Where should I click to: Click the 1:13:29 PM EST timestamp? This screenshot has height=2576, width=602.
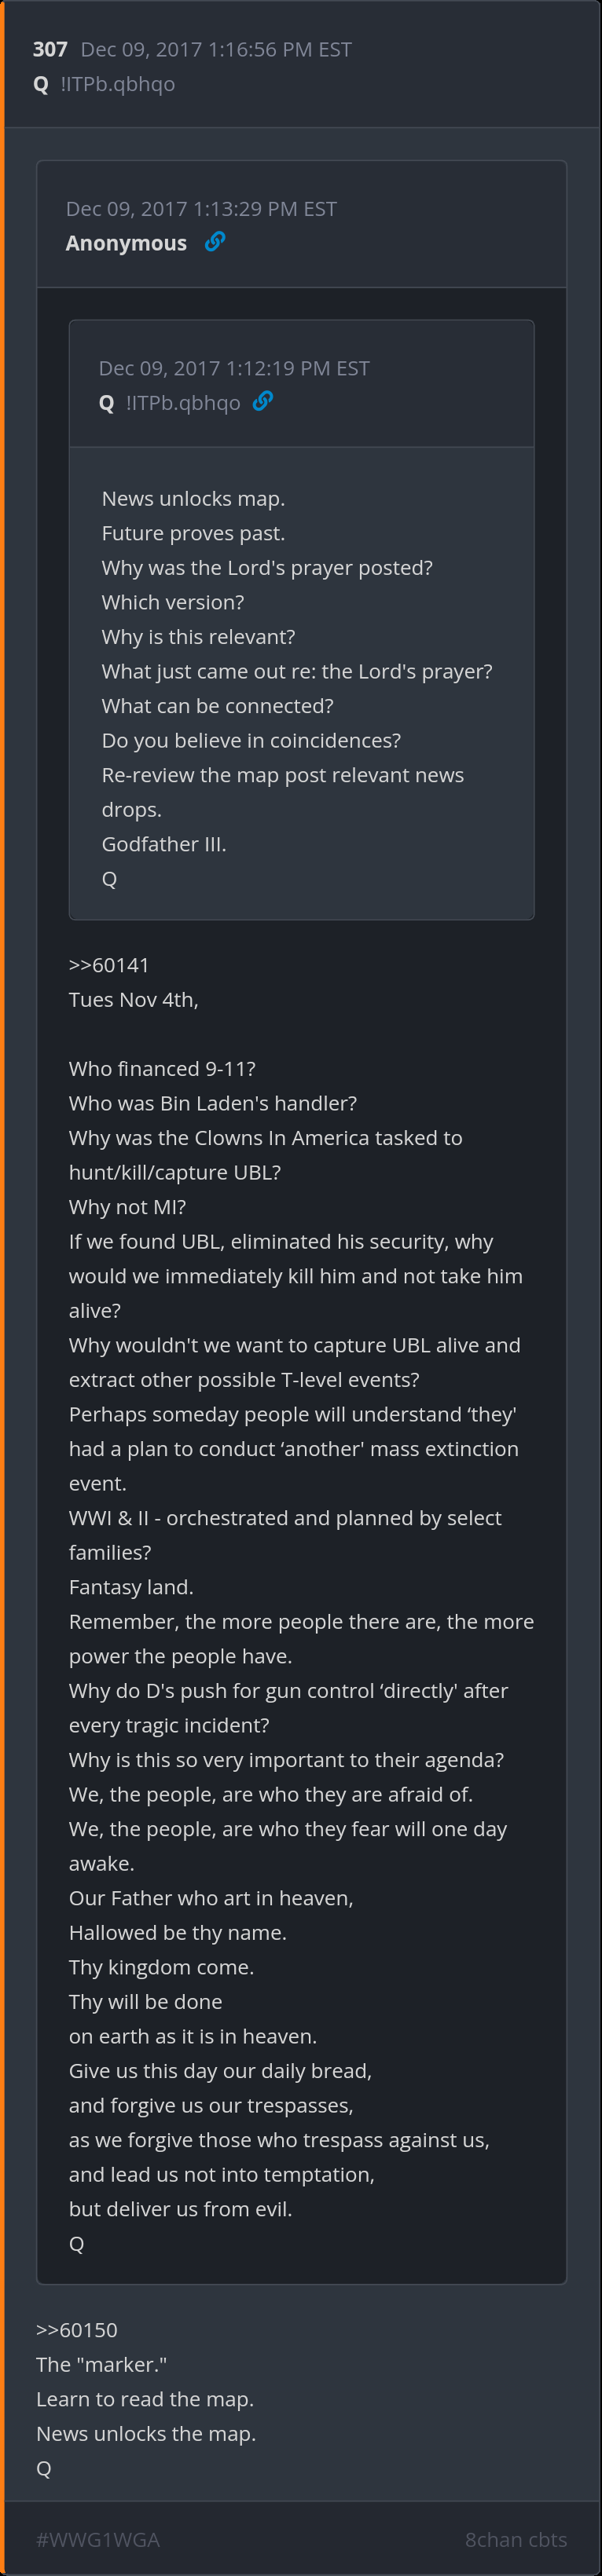[x=201, y=209]
